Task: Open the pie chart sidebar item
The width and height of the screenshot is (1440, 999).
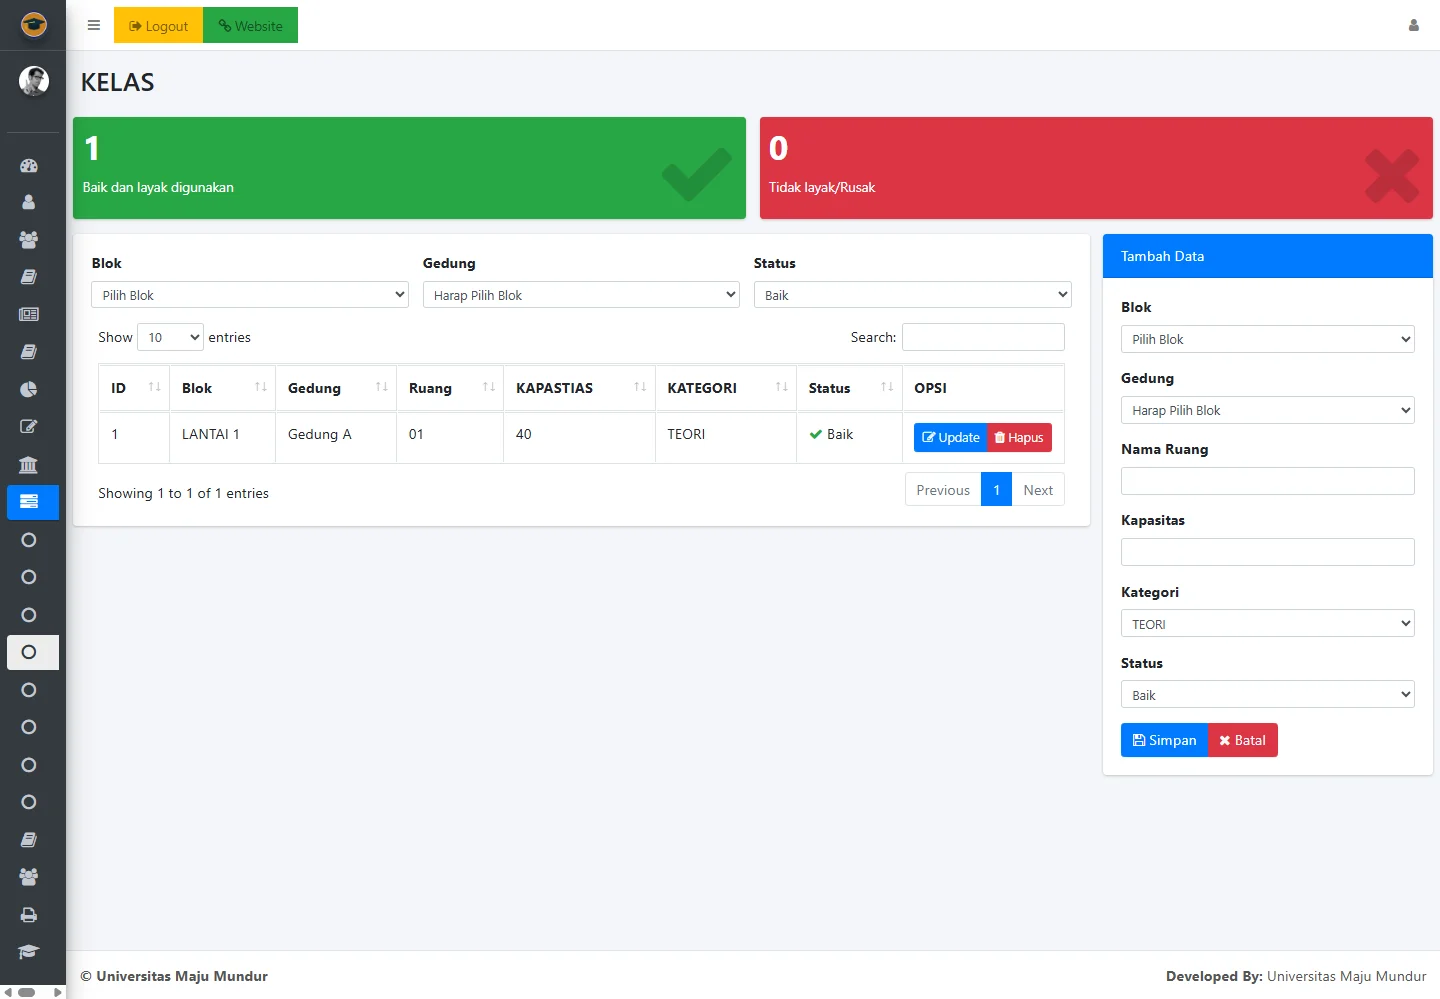Action: [x=29, y=389]
